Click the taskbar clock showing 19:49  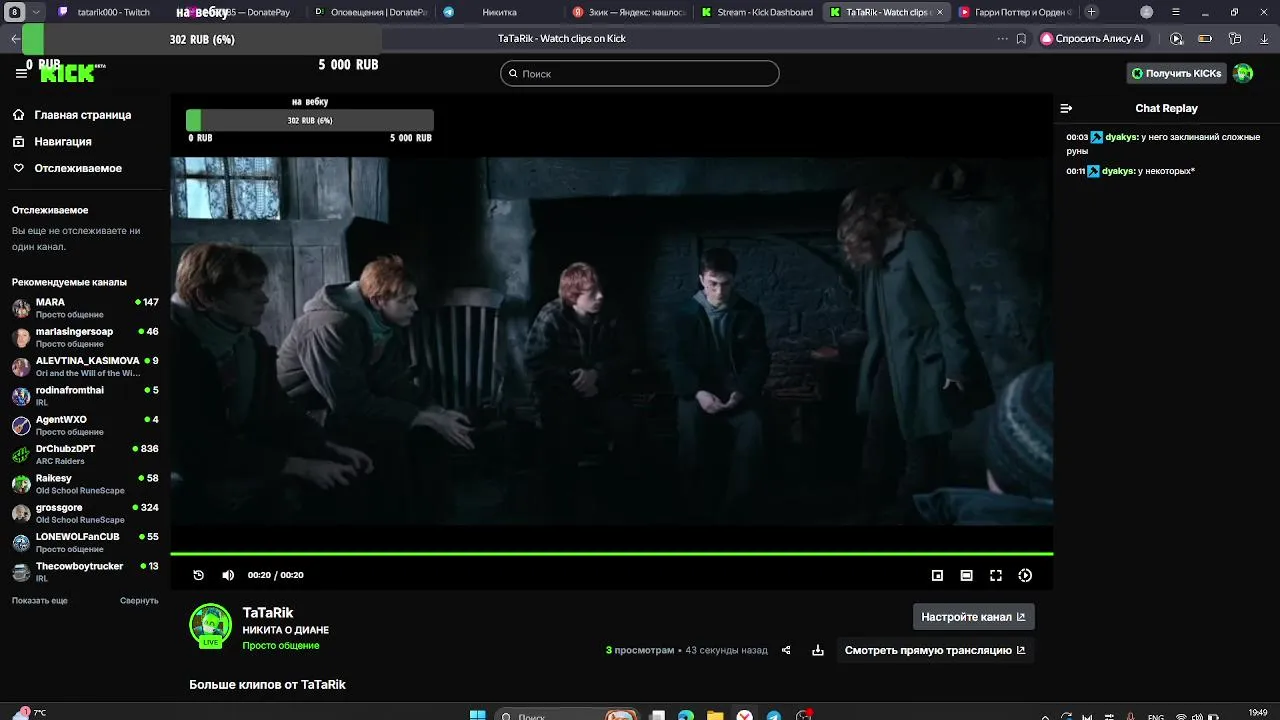[x=1258, y=713]
